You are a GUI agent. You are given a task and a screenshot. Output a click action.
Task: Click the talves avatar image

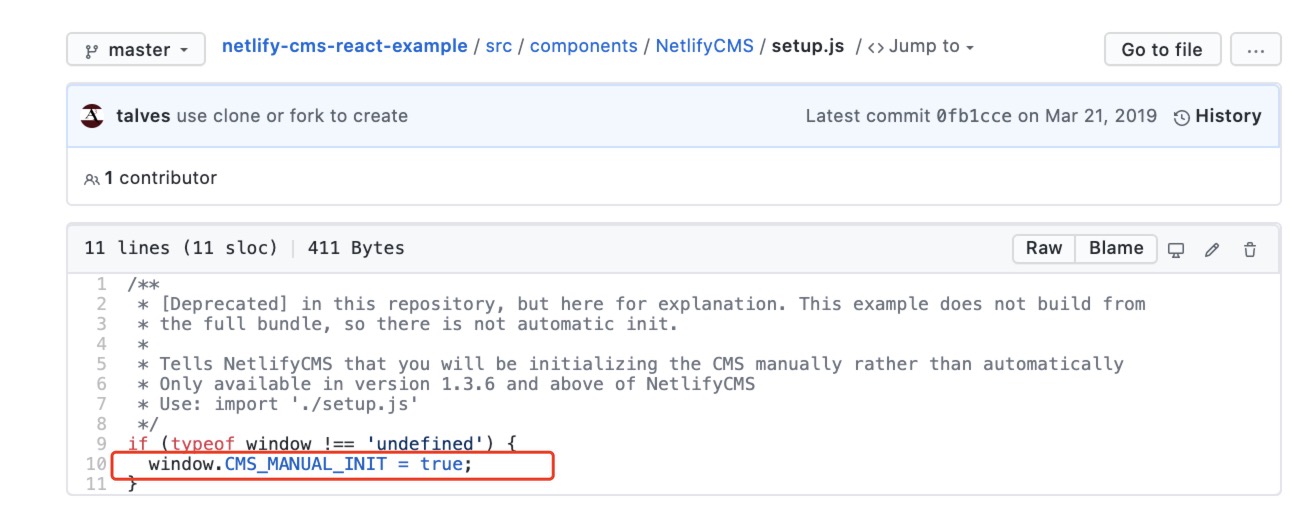point(92,115)
